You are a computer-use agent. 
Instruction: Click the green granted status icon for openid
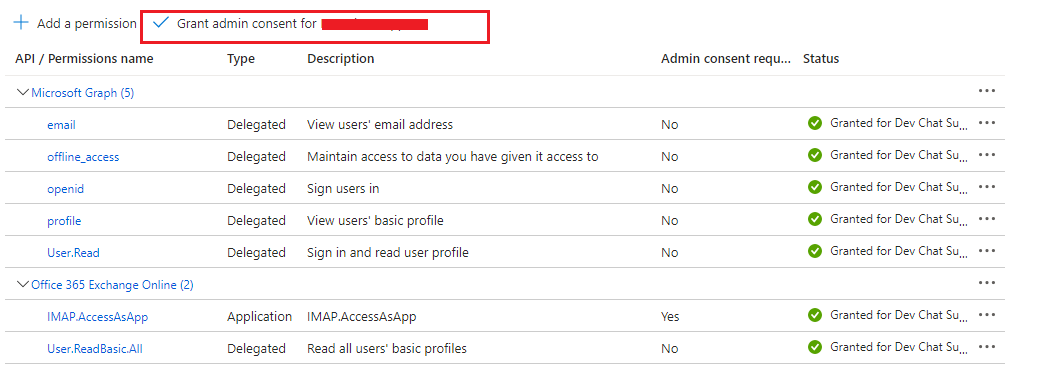[814, 187]
